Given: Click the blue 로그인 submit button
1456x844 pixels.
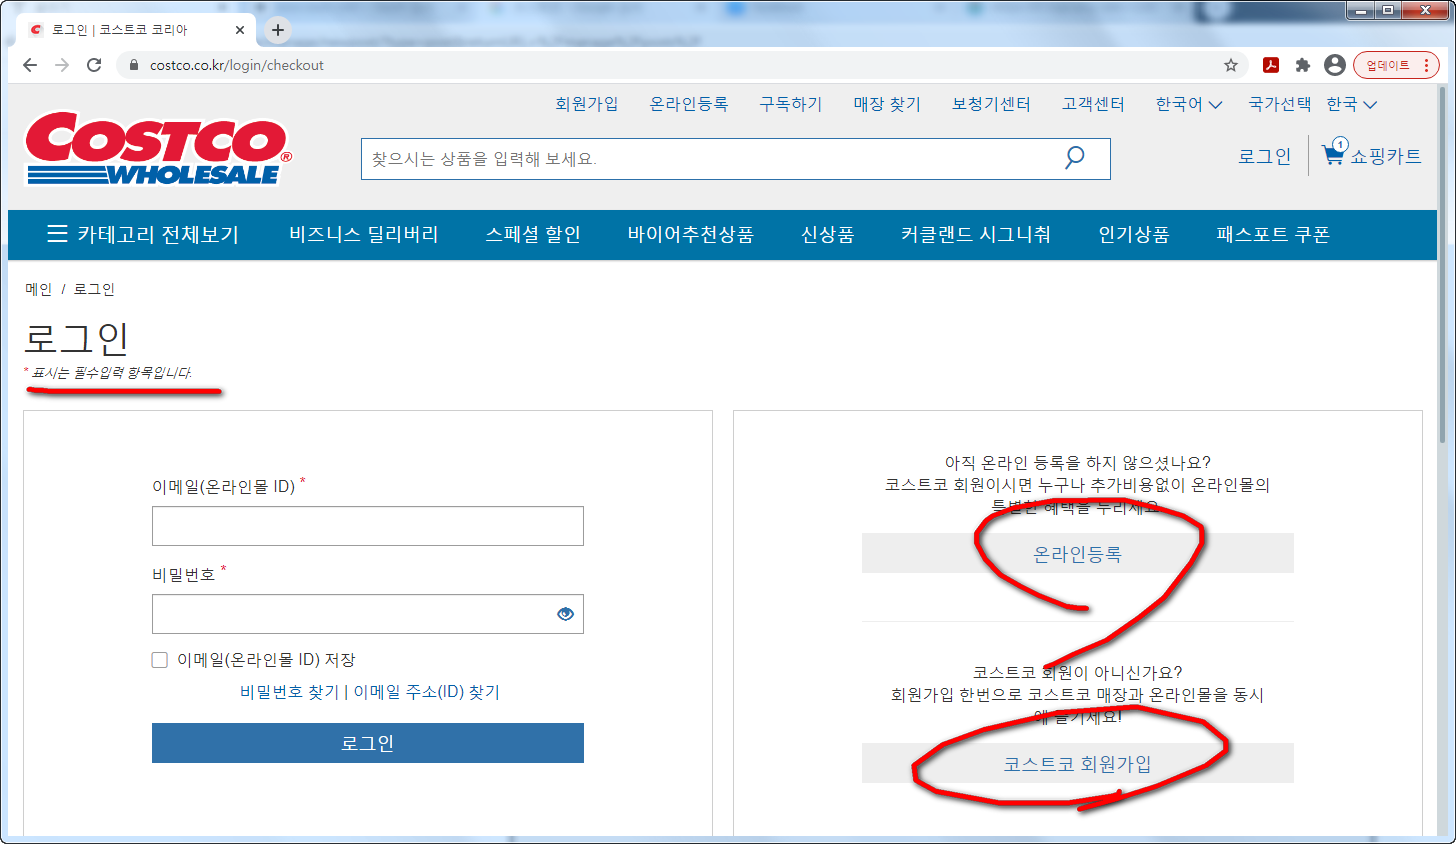Looking at the screenshot, I should pos(368,743).
